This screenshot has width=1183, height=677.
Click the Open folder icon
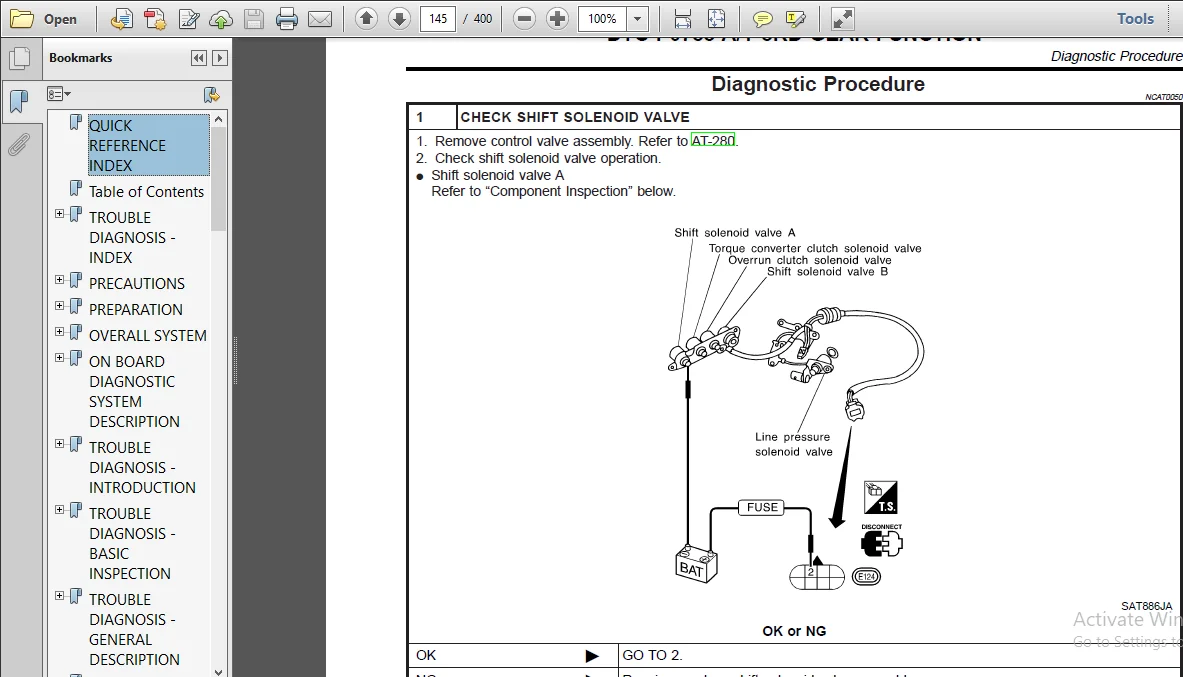(x=22, y=19)
